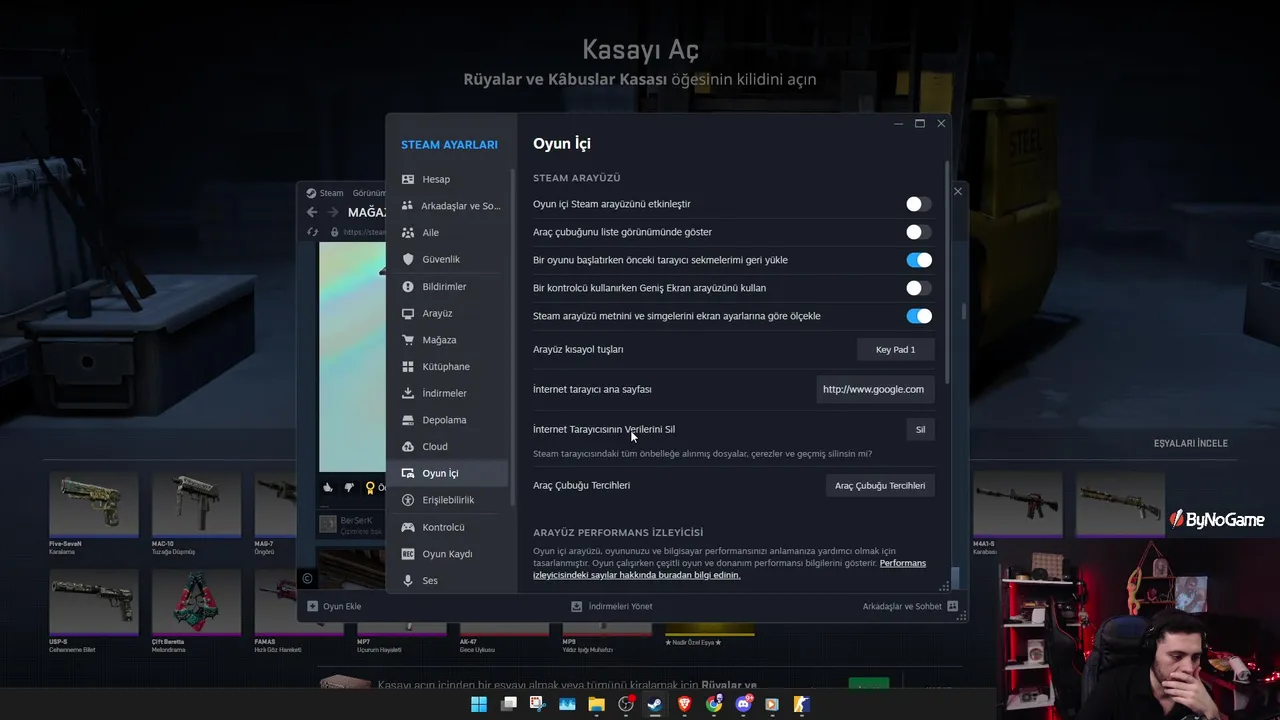Image resolution: width=1280 pixels, height=720 pixels.
Task: Click Oyun Ekle in Steam window
Action: point(334,606)
